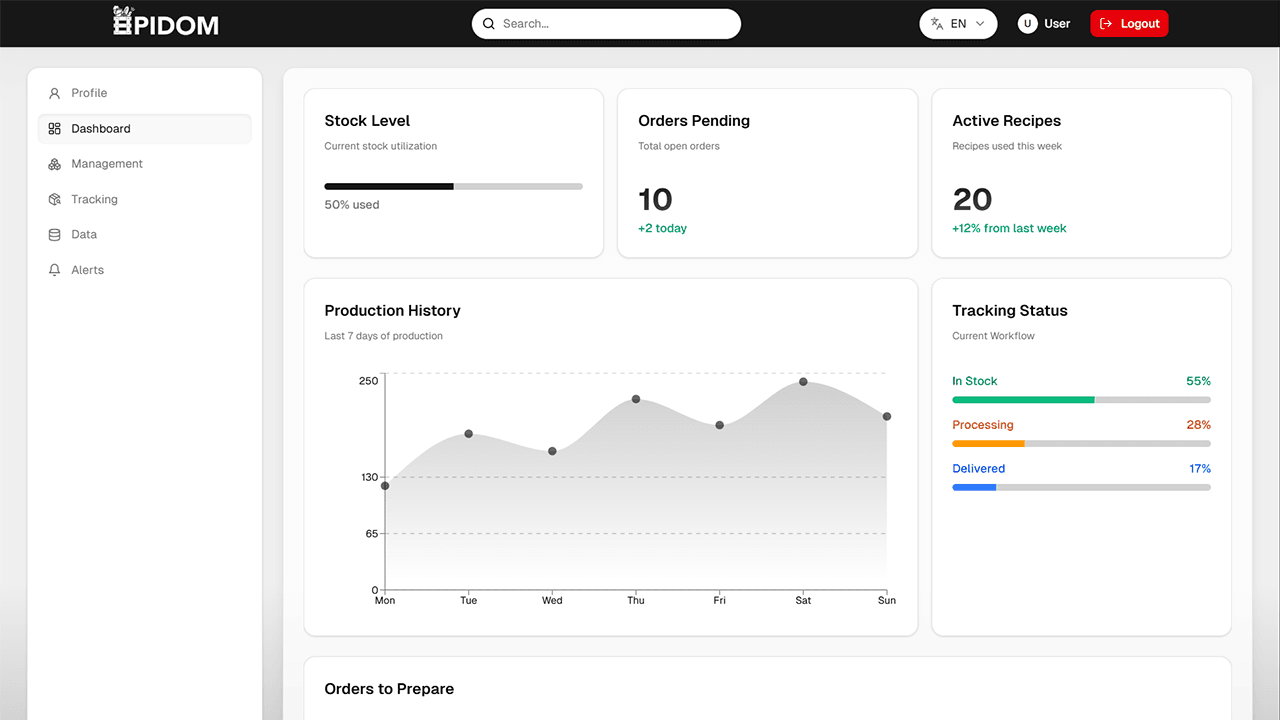Screen dimensions: 1280x720
Task: Click the Processing progress bar
Action: [1081, 443]
